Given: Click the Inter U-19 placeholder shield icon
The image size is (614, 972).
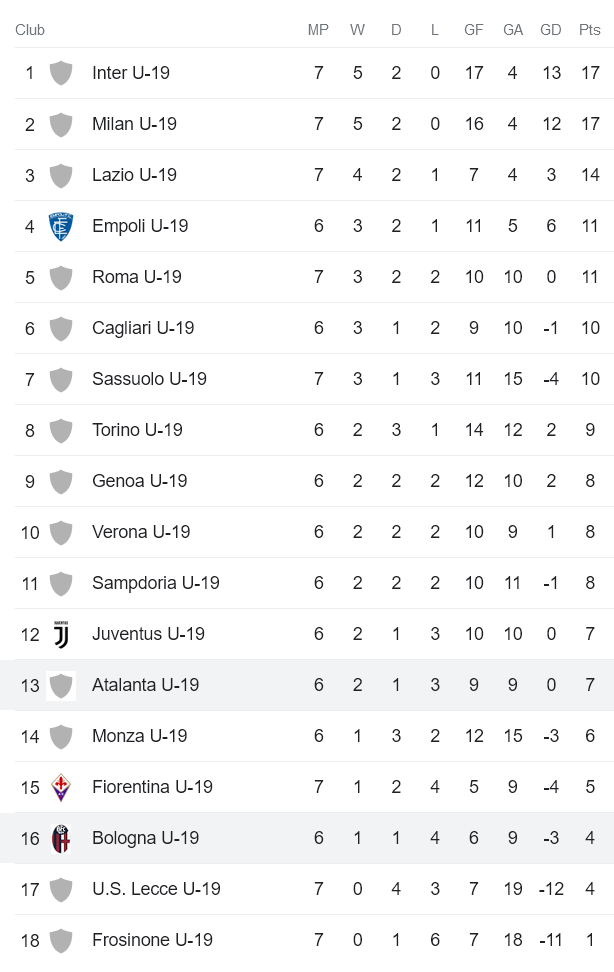Looking at the screenshot, I should coord(61,73).
